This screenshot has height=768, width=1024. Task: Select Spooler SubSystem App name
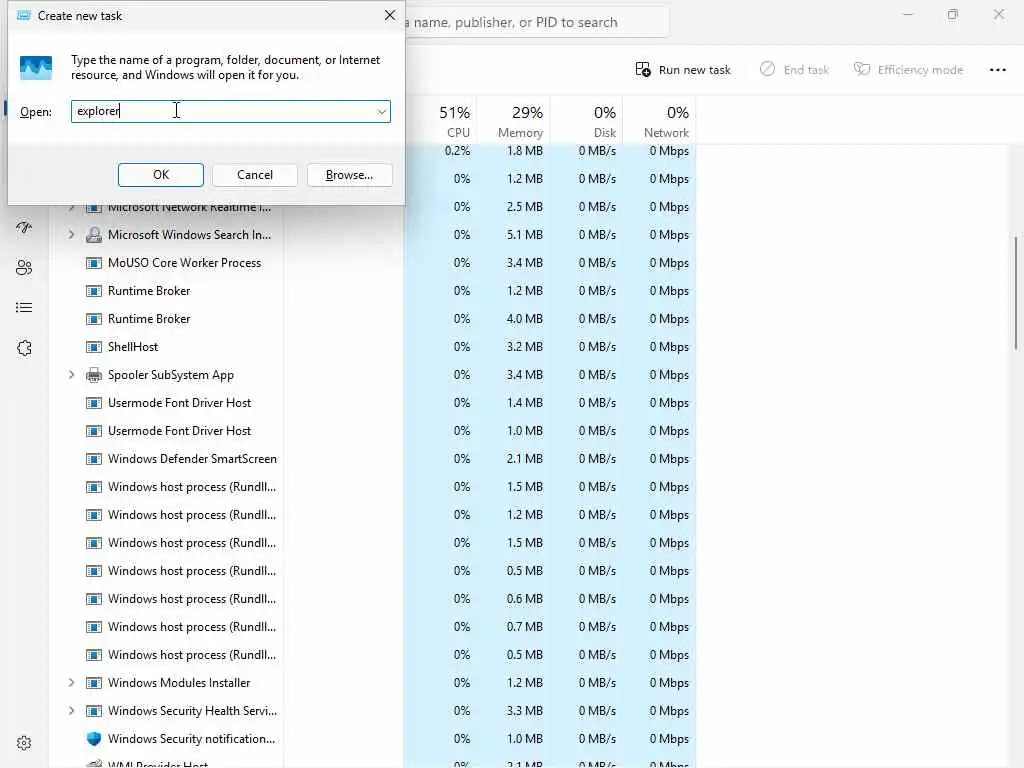coord(170,375)
